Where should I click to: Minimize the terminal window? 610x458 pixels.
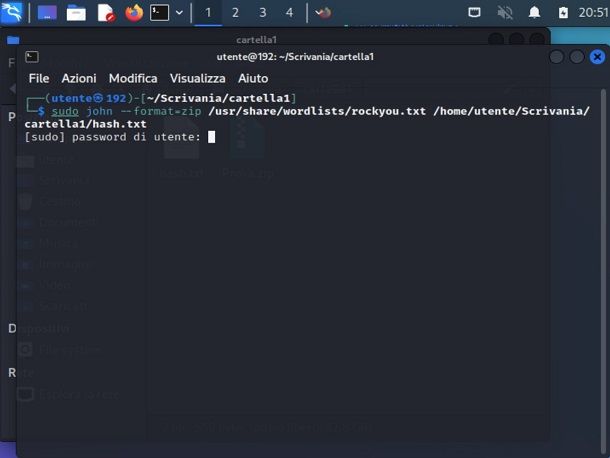click(556, 57)
